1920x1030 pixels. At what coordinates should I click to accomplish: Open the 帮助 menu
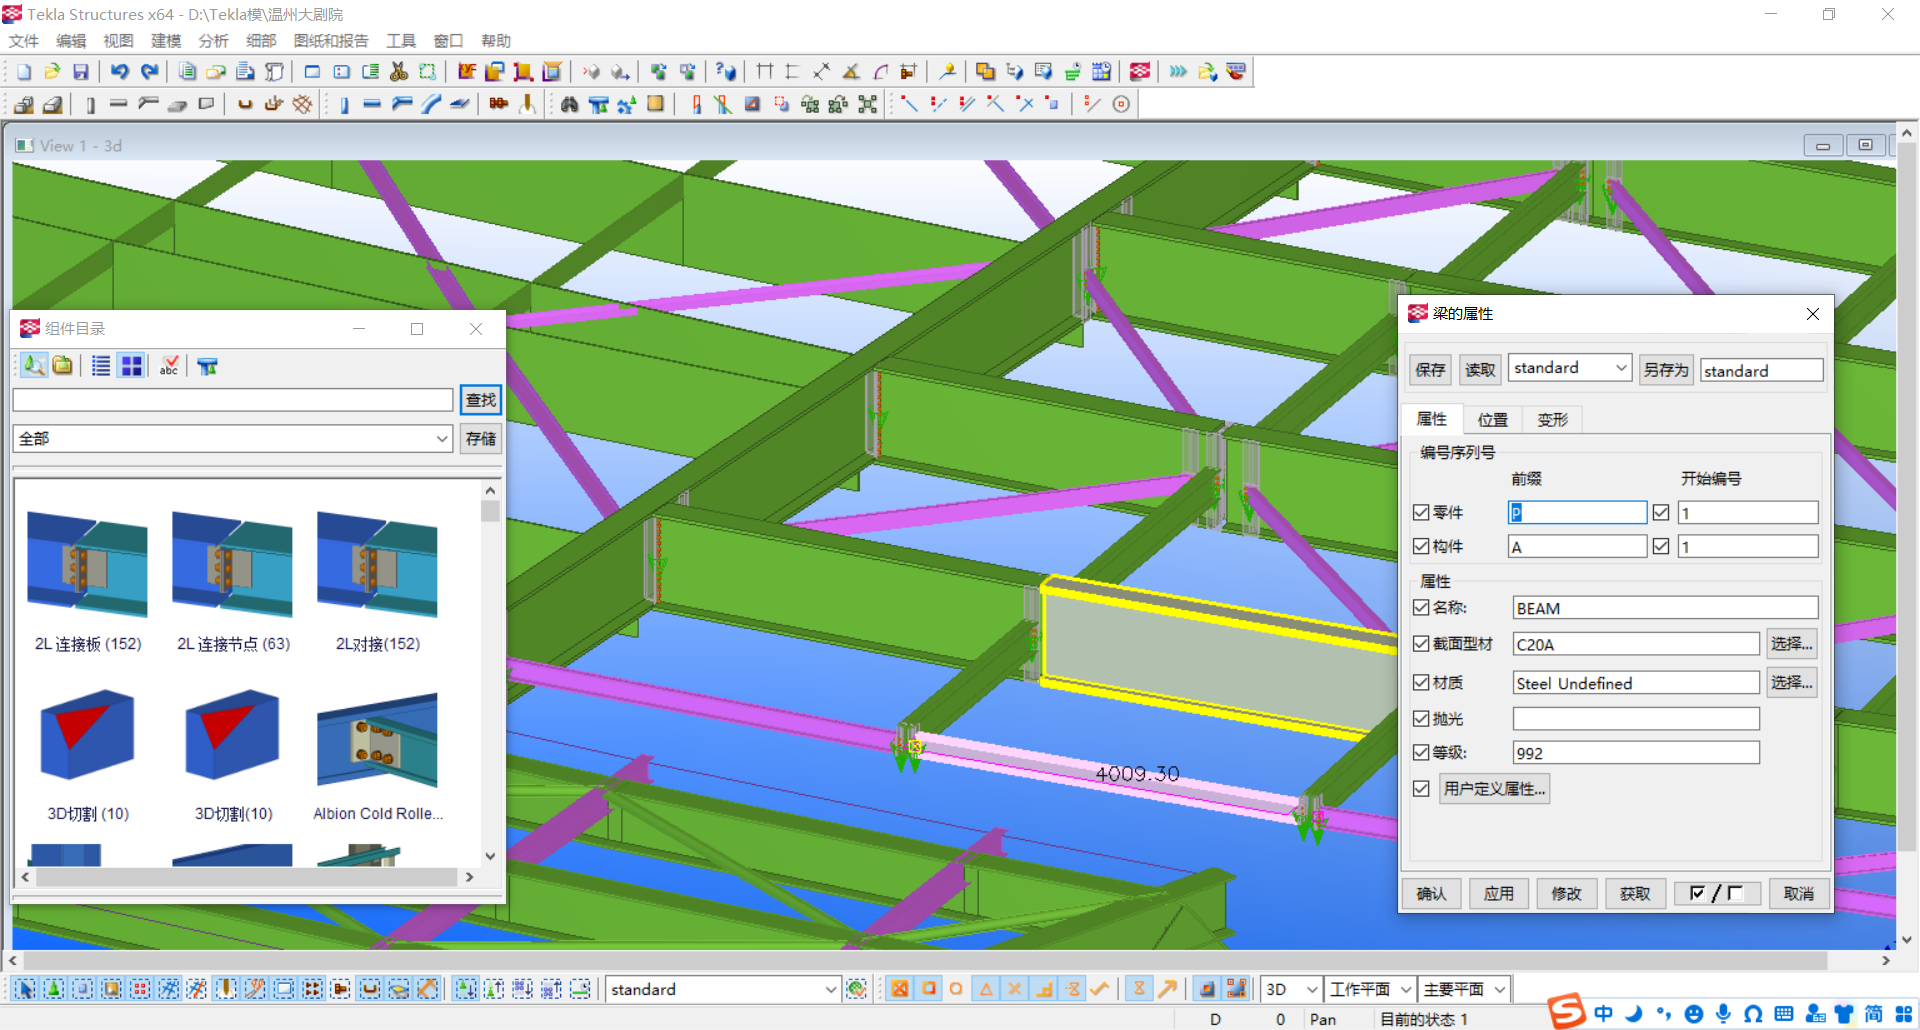[x=496, y=41]
